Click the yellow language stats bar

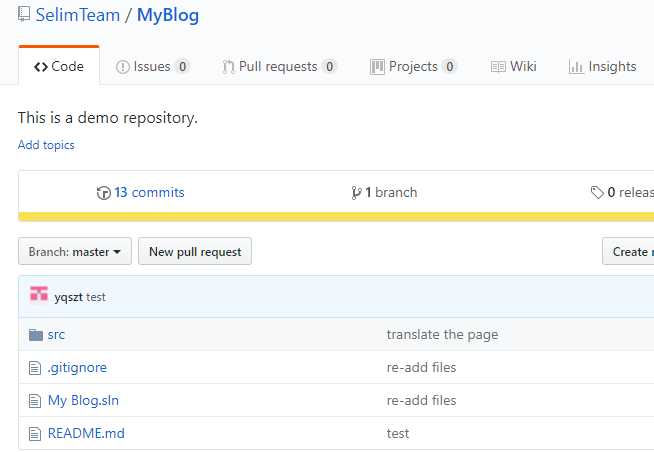point(336,216)
